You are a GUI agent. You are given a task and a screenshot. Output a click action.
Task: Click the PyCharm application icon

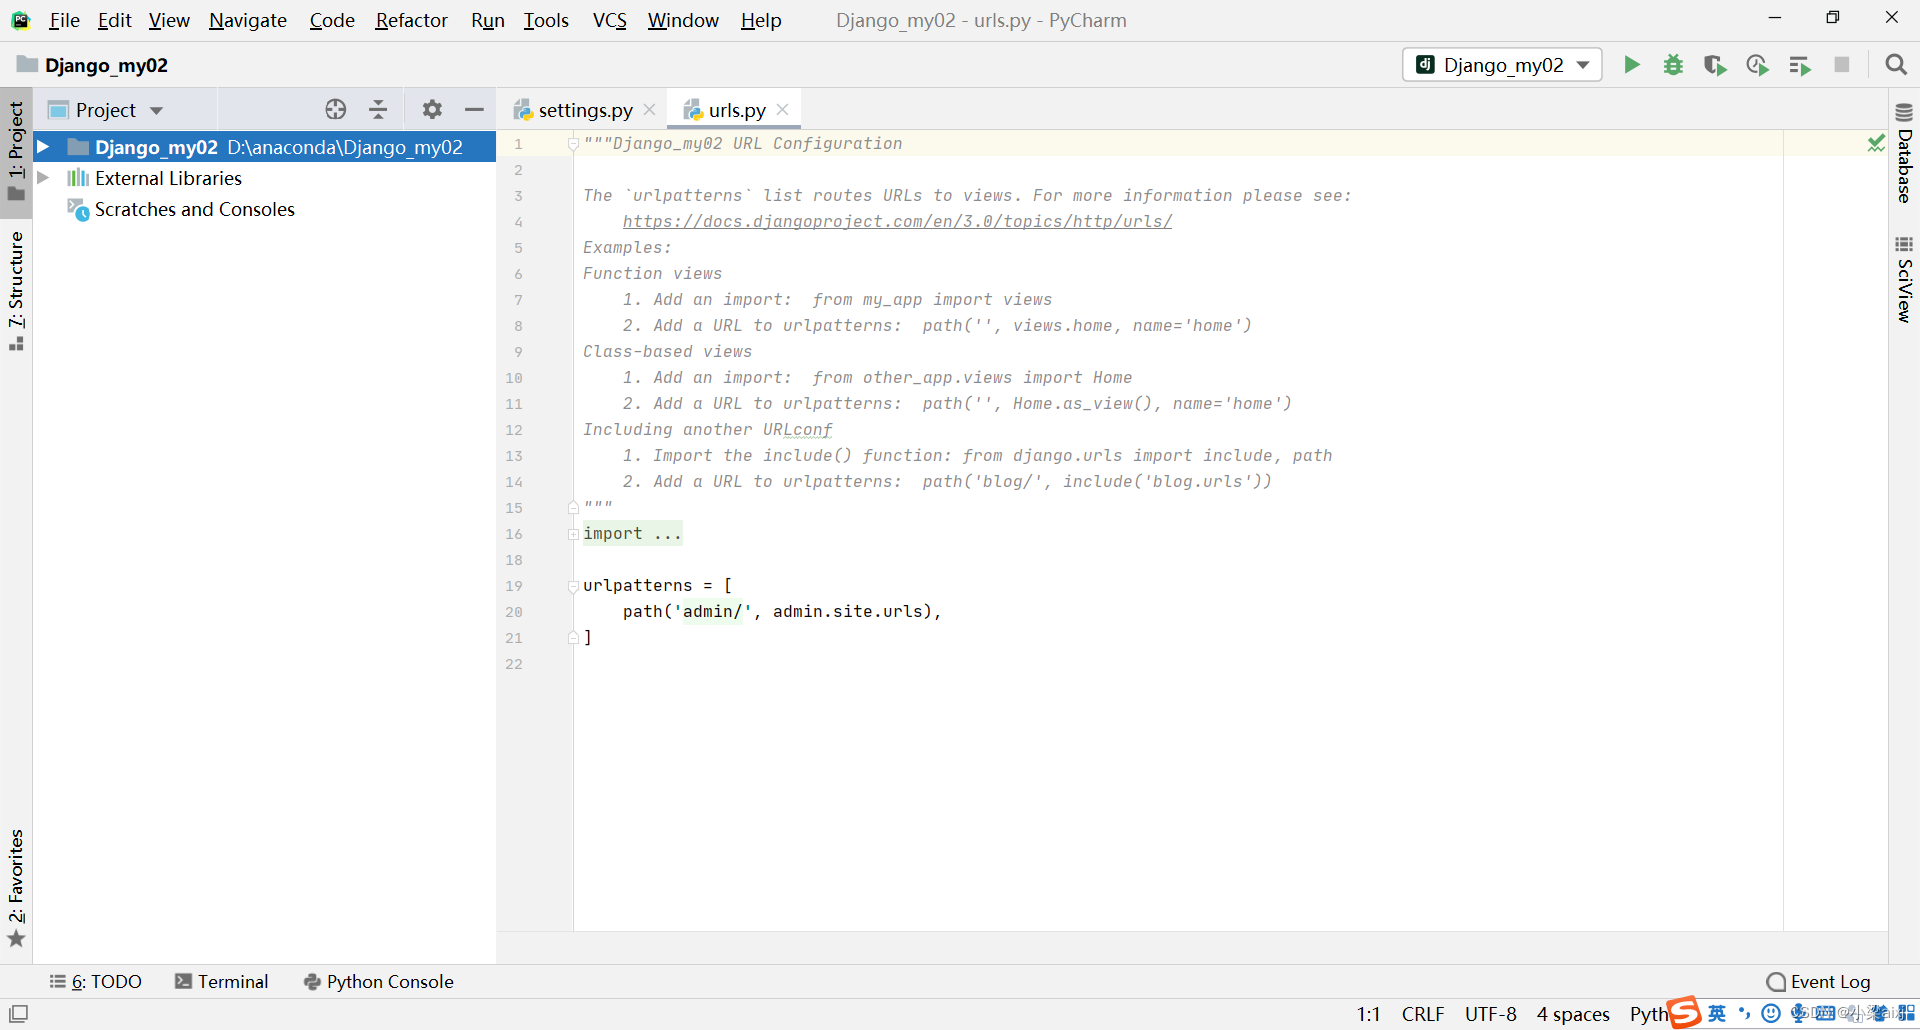pyautogui.click(x=20, y=20)
